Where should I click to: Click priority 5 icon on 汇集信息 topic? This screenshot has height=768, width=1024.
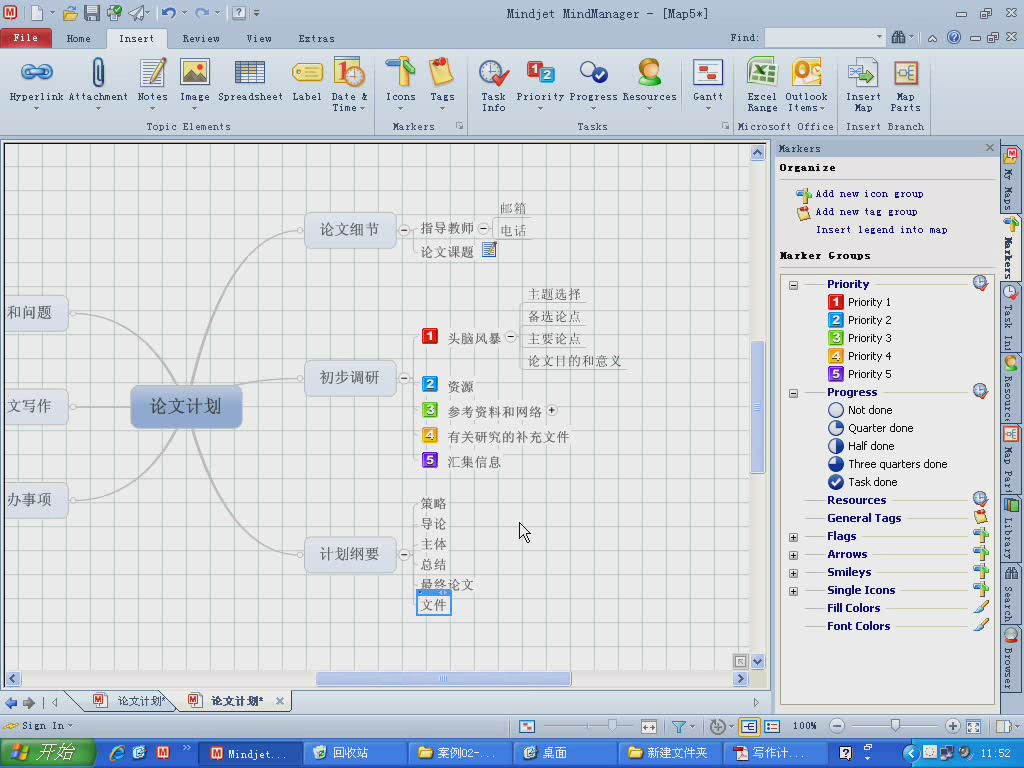[429, 460]
